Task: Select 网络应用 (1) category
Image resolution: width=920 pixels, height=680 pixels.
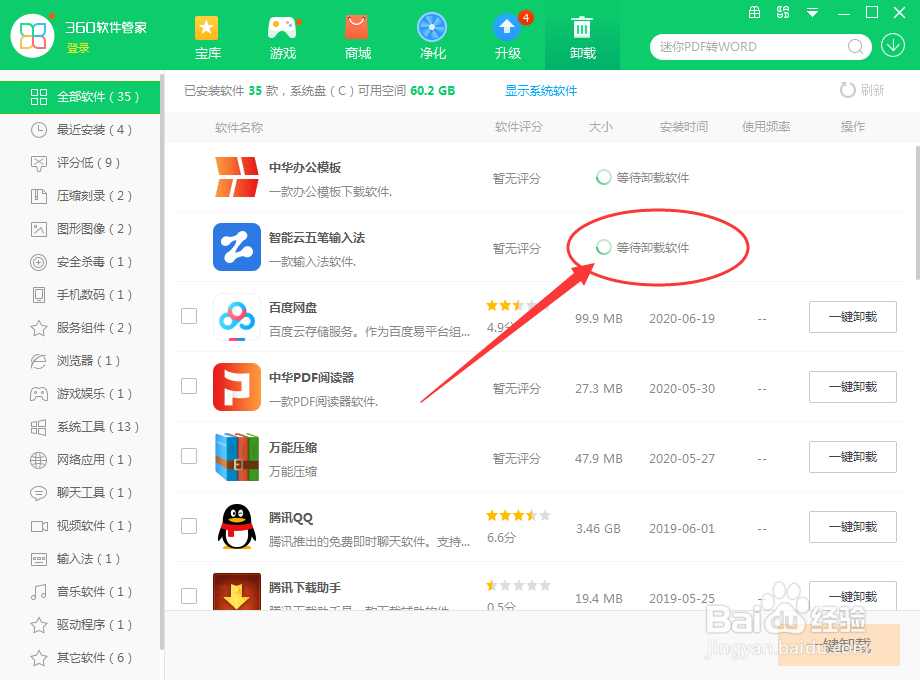Action: click(x=80, y=459)
